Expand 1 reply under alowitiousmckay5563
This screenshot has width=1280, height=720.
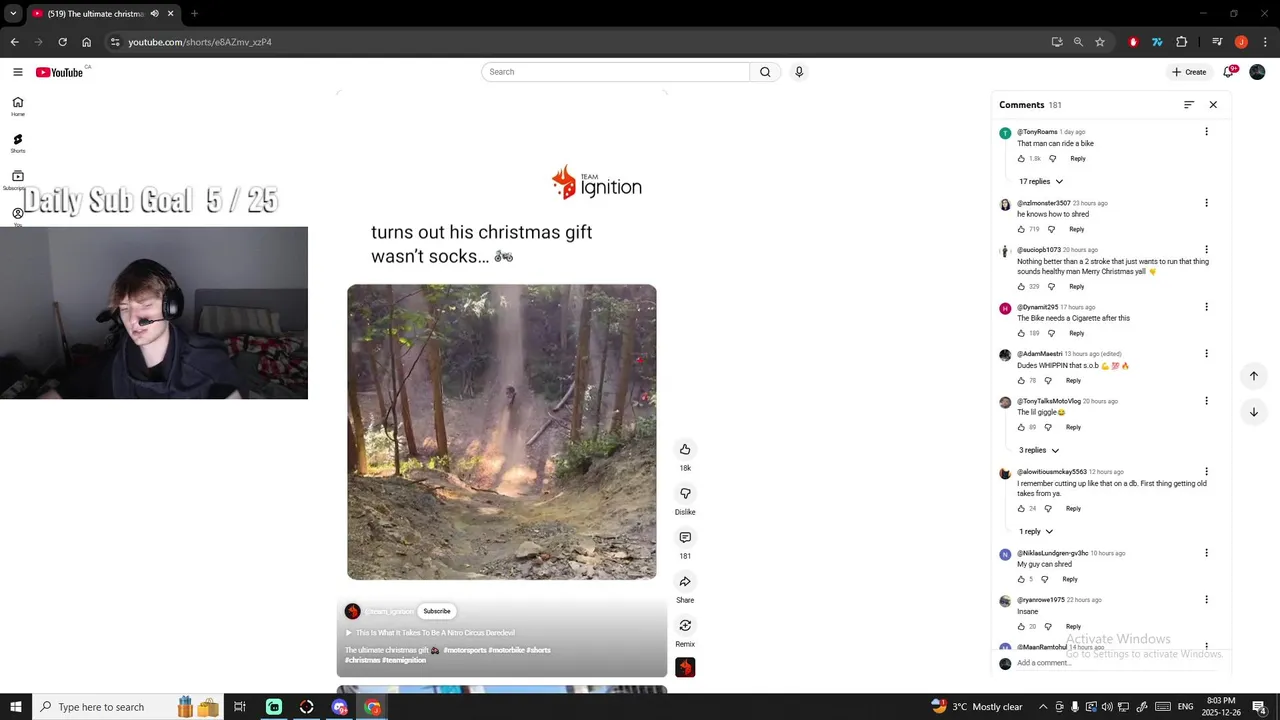coord(1035,531)
